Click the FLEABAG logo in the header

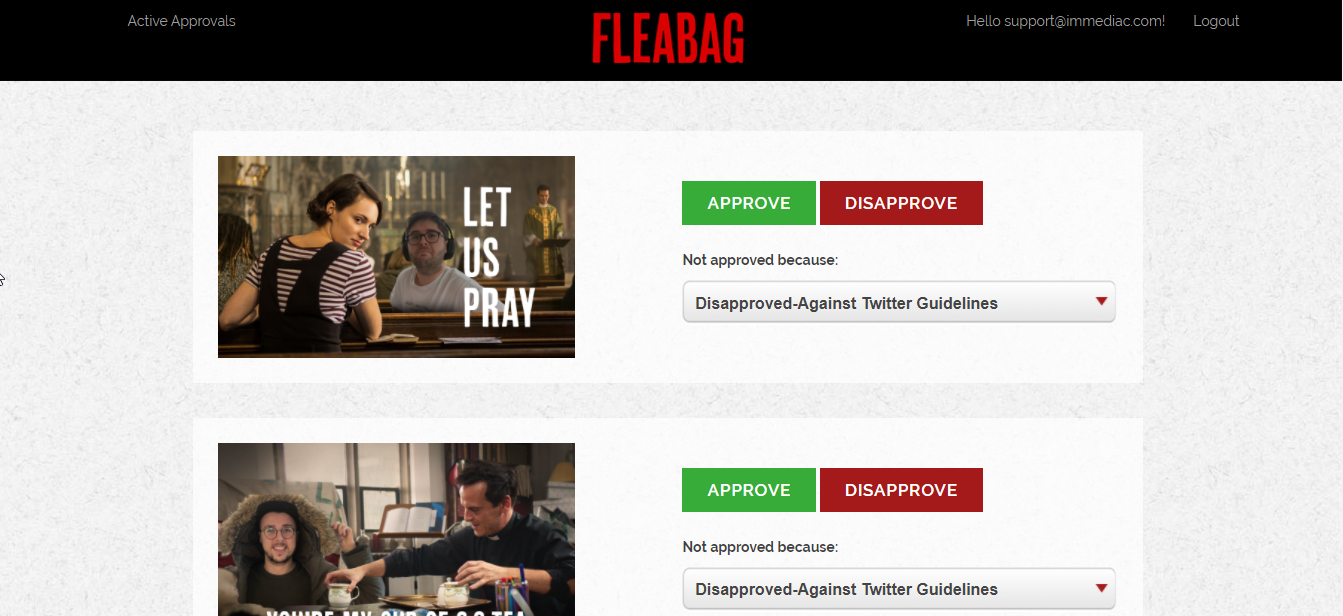[x=668, y=38]
